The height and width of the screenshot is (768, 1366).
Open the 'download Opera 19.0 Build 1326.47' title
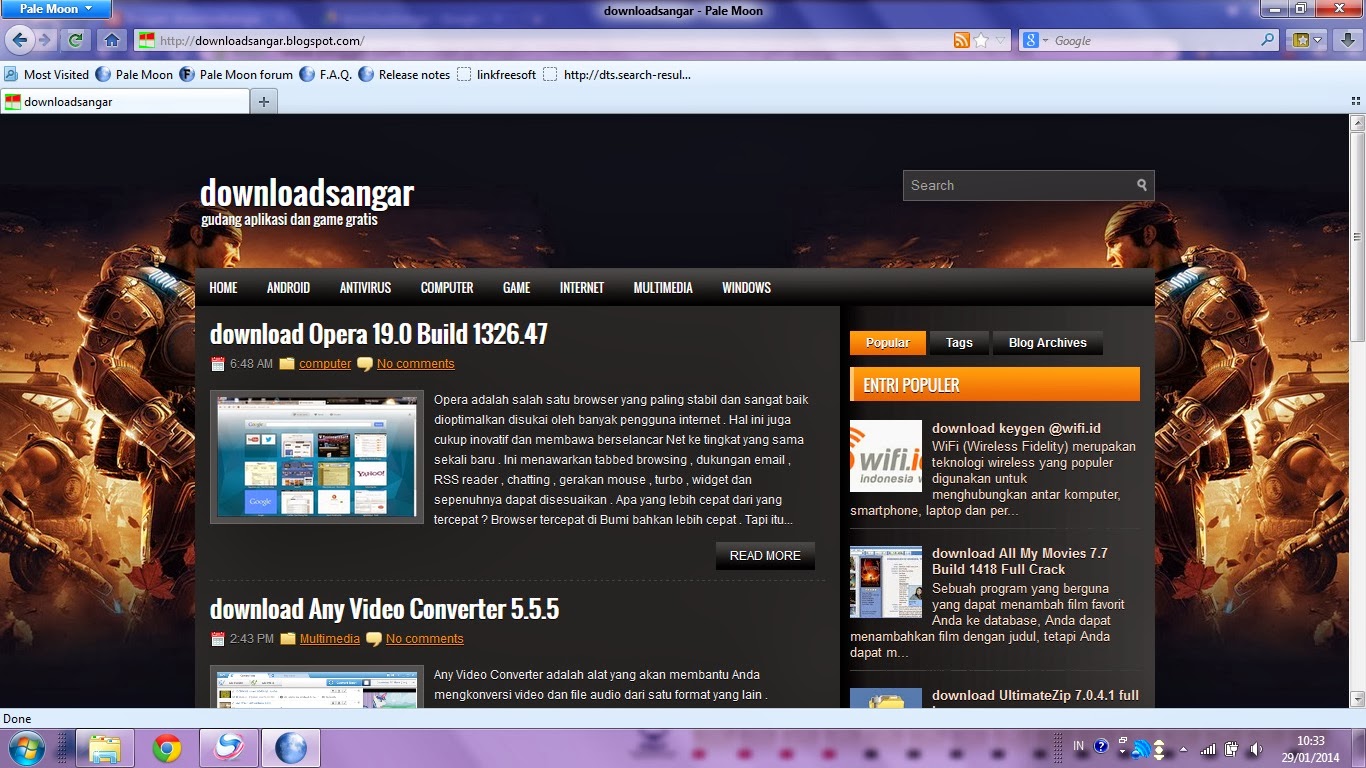pyautogui.click(x=379, y=334)
